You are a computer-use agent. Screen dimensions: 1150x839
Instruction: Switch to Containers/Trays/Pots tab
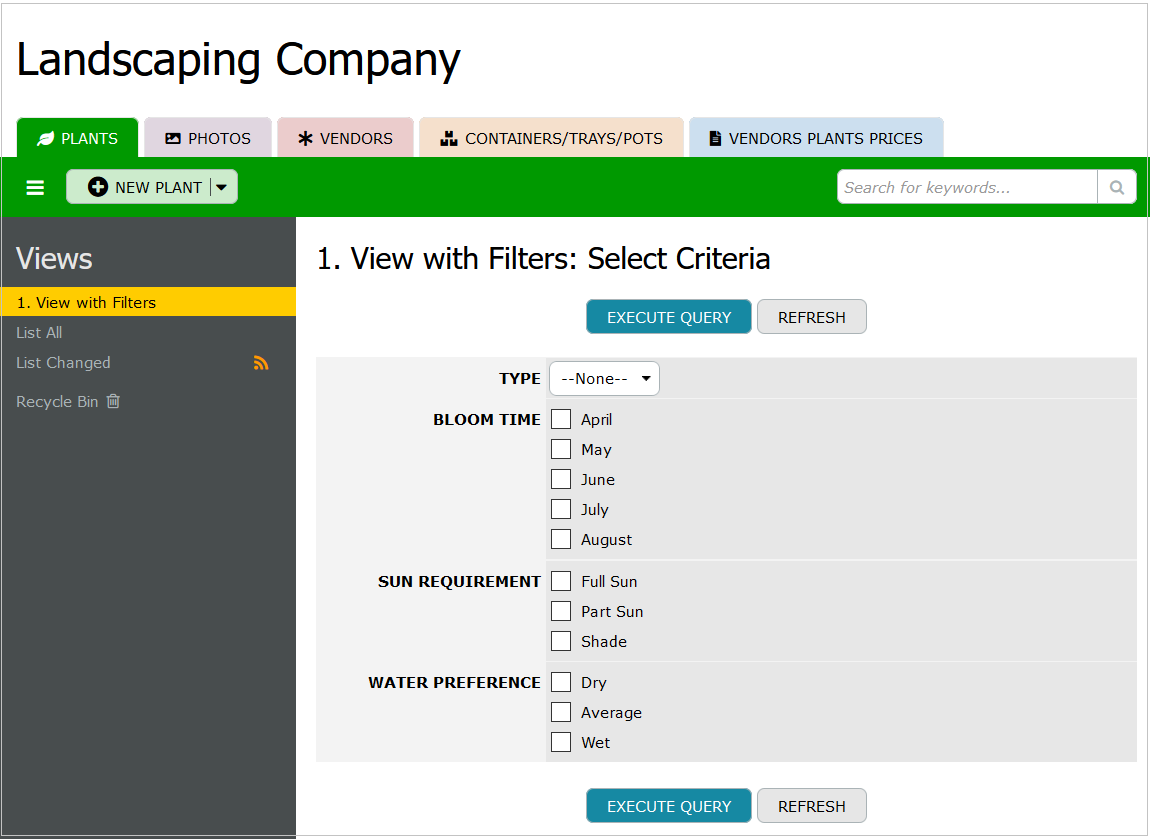click(x=552, y=139)
